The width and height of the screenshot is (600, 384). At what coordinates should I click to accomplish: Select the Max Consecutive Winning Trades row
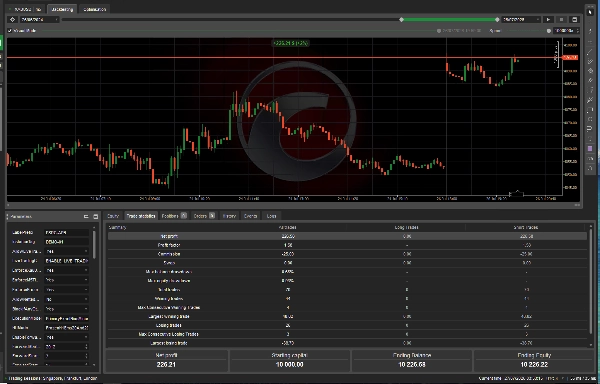[x=347, y=308]
